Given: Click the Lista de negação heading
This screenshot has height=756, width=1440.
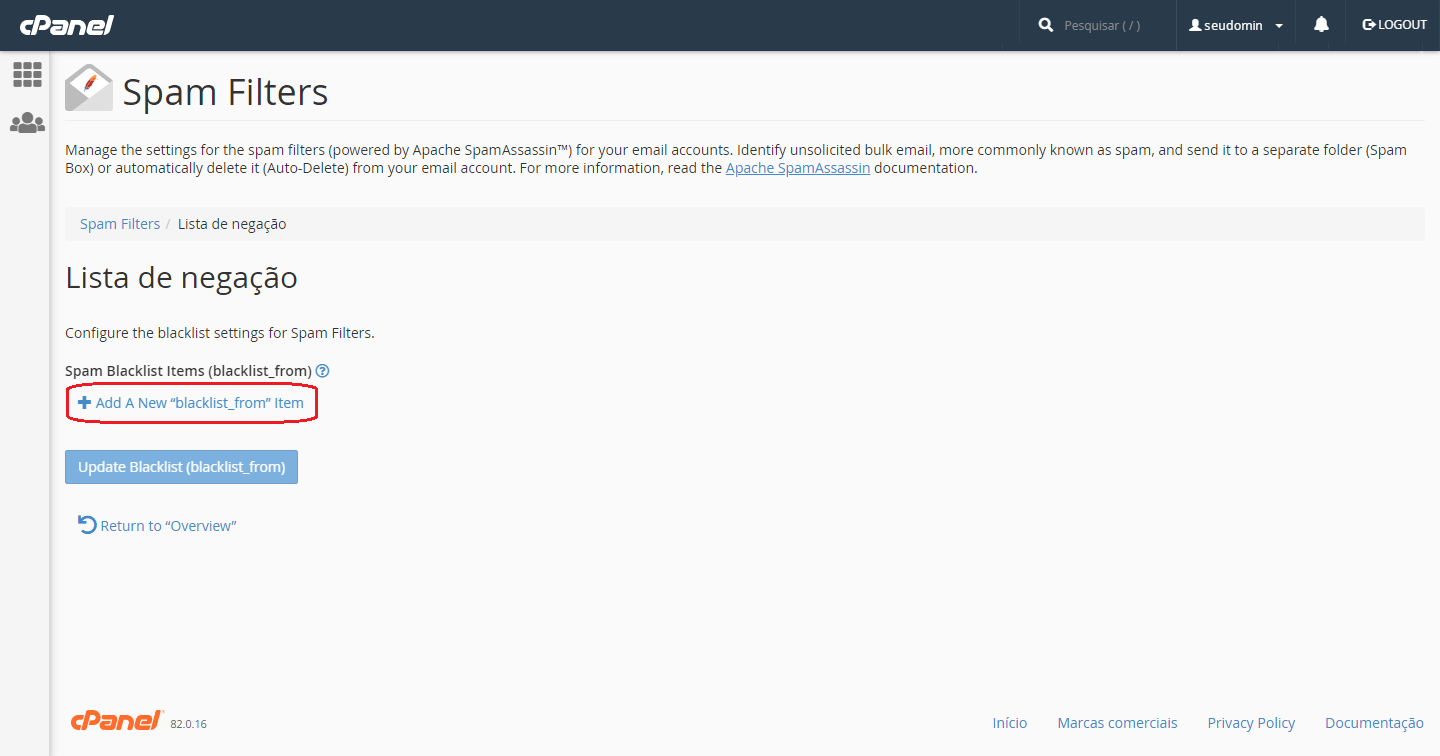Looking at the screenshot, I should [x=182, y=278].
